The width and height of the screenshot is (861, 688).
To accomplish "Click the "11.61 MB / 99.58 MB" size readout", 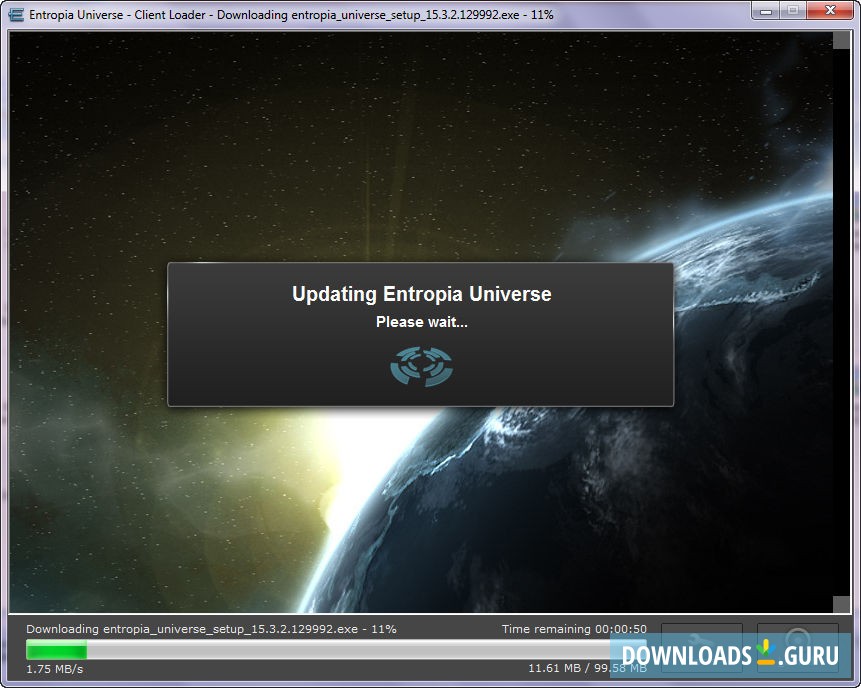I will [x=588, y=669].
